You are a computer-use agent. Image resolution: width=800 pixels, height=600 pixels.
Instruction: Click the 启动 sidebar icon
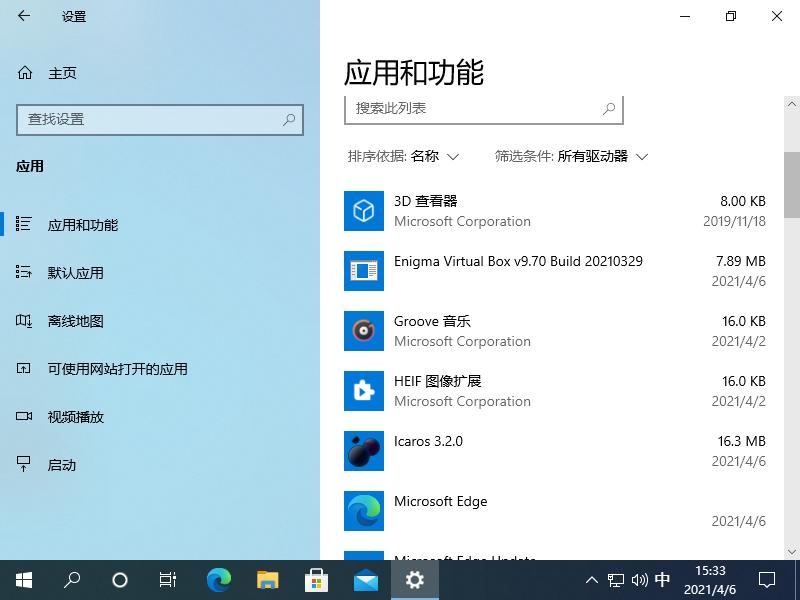coord(23,464)
